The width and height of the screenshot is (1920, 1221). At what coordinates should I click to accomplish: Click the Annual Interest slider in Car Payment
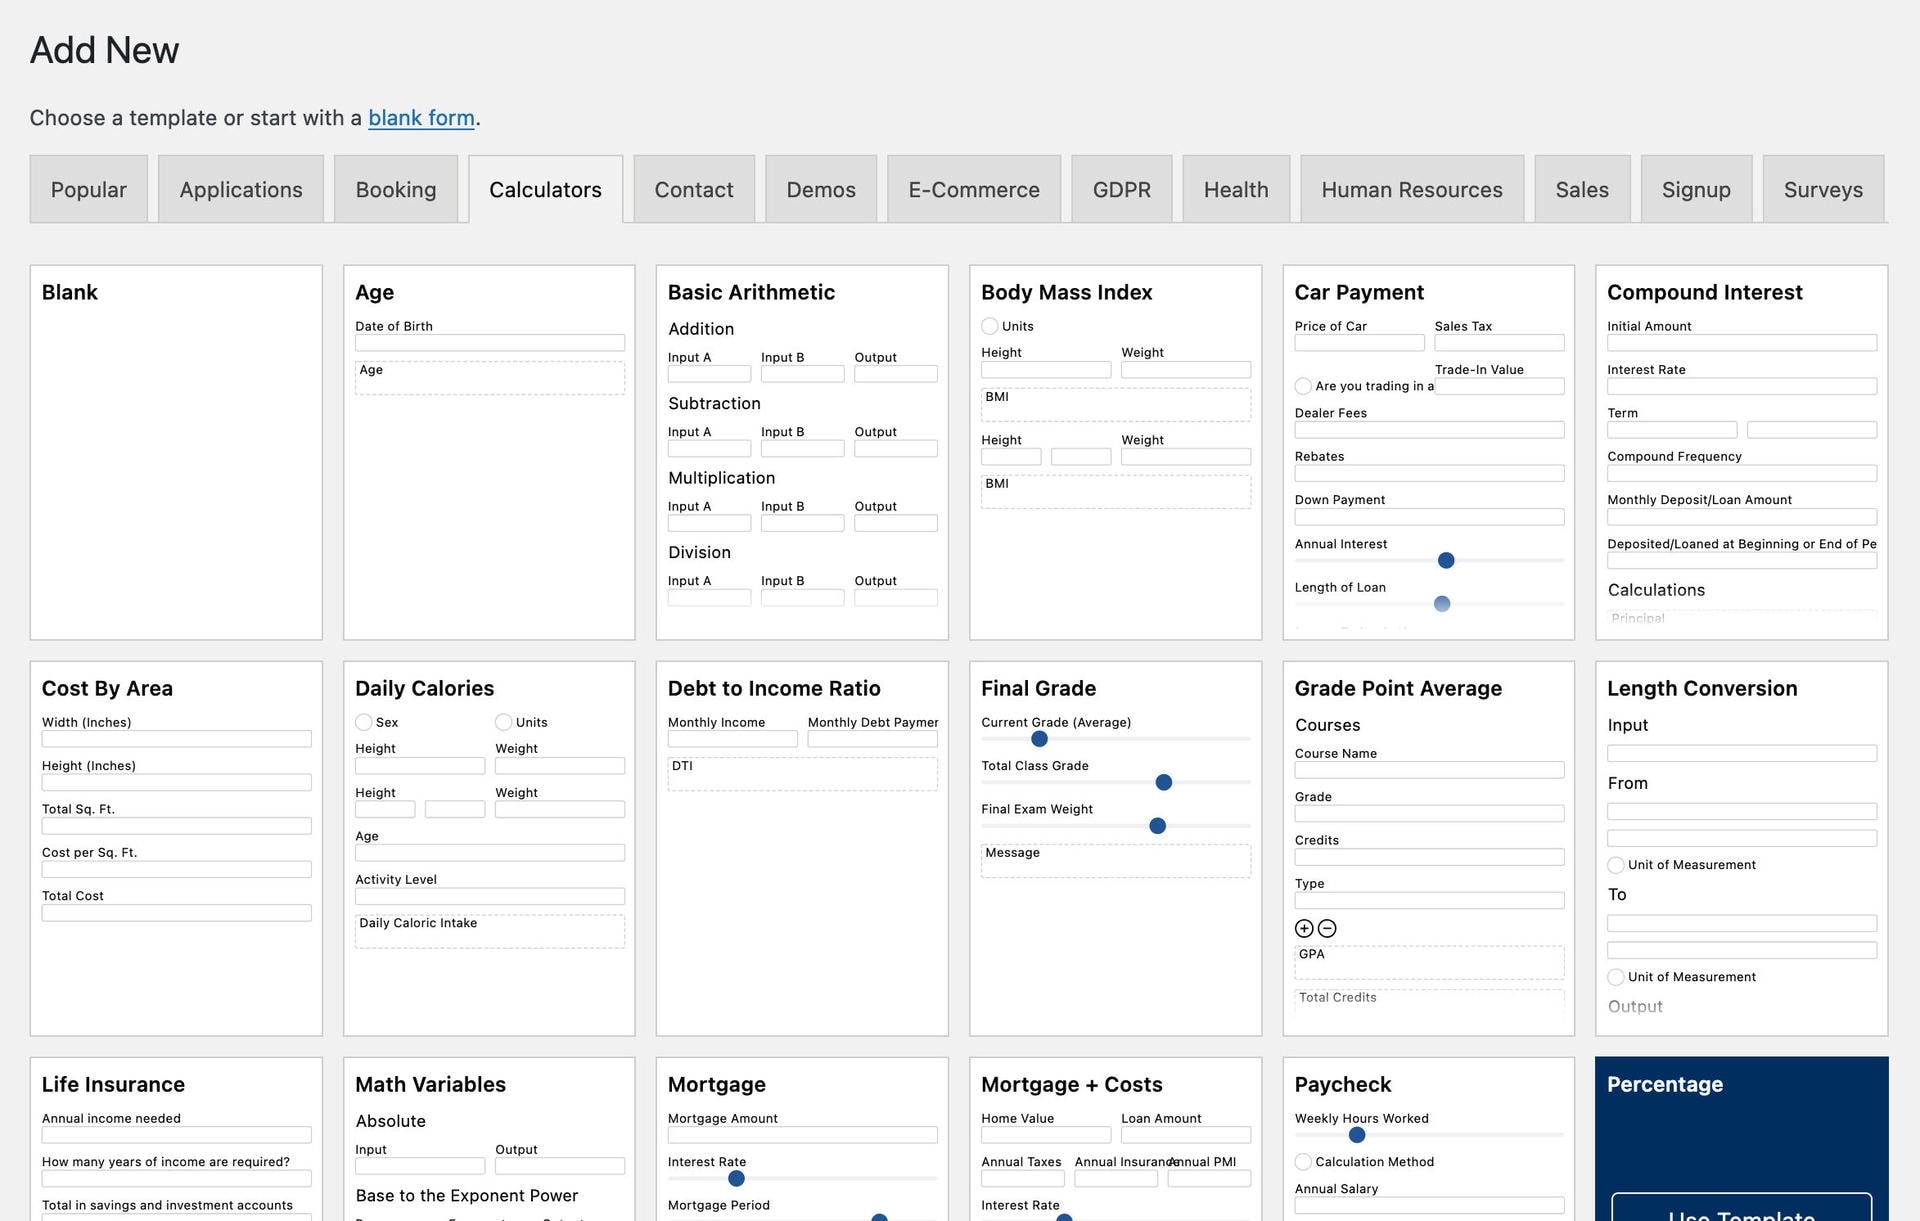pyautogui.click(x=1446, y=560)
